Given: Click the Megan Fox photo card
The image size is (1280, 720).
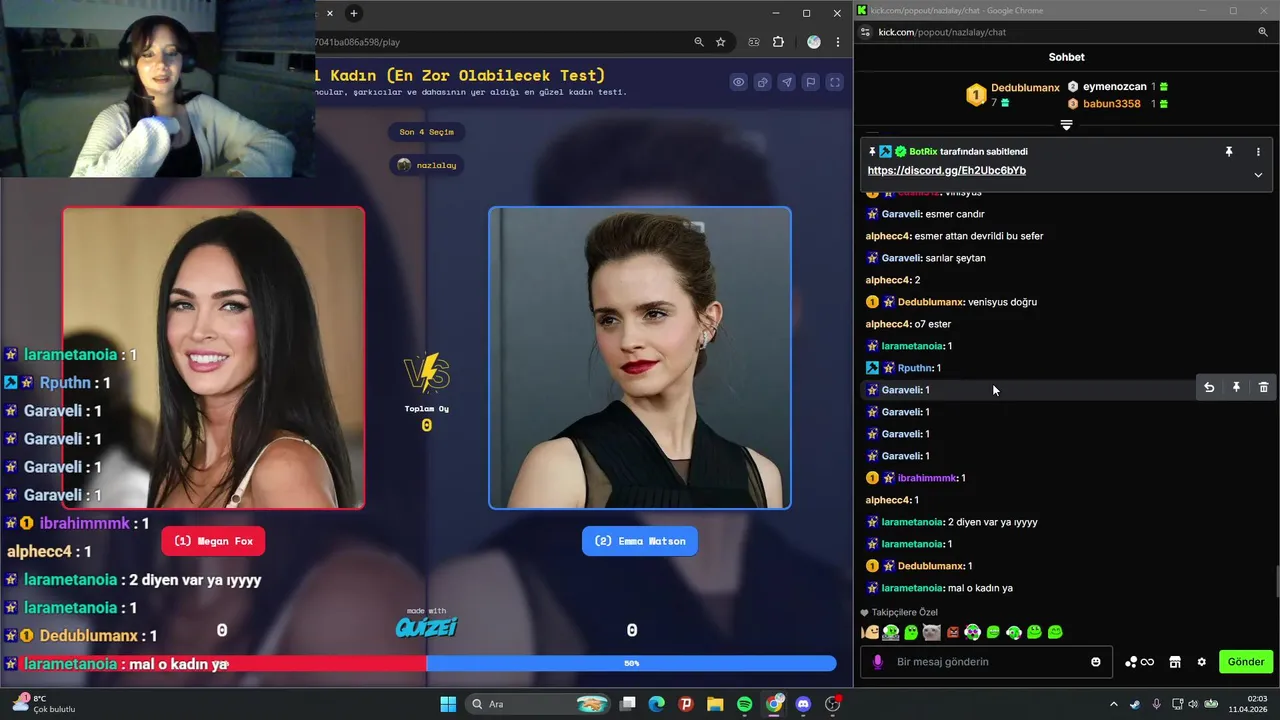Looking at the screenshot, I should 213,358.
